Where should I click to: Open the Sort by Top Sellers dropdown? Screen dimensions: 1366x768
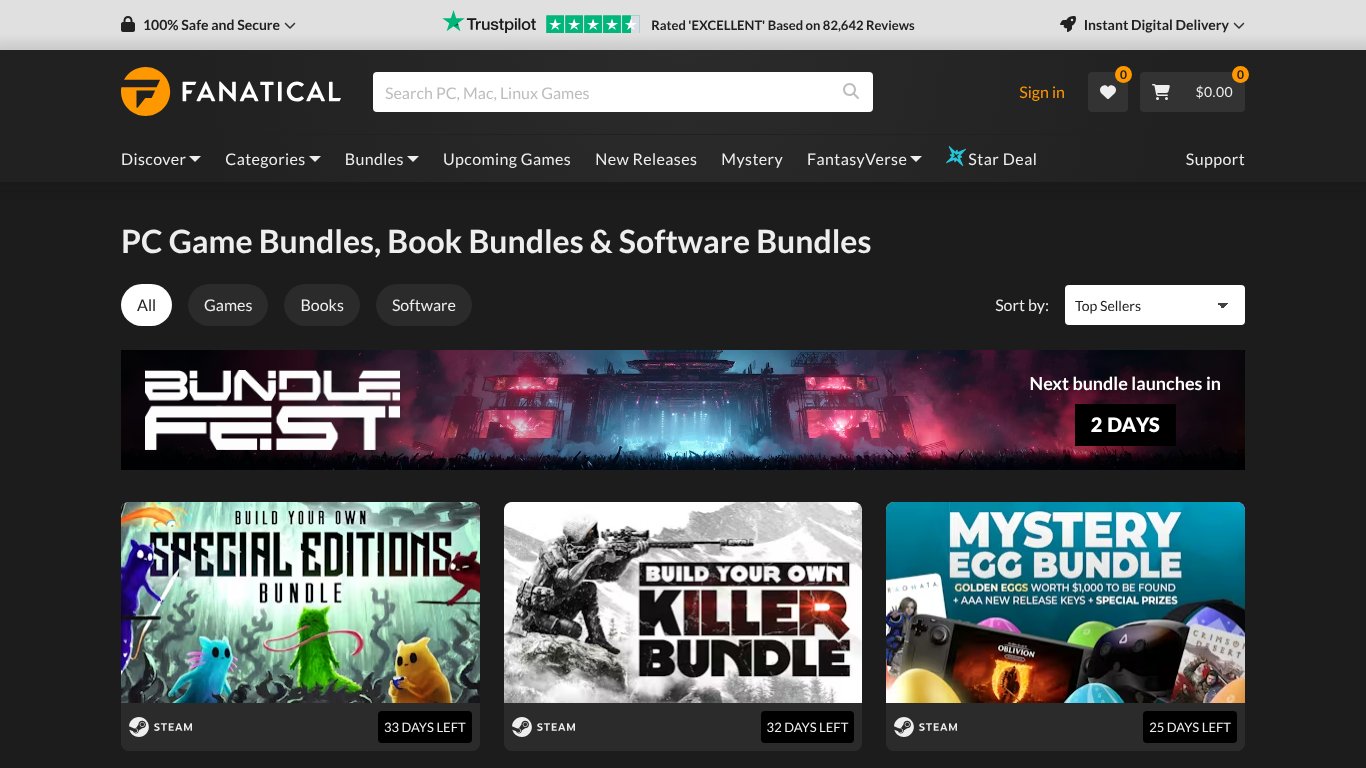point(1155,305)
